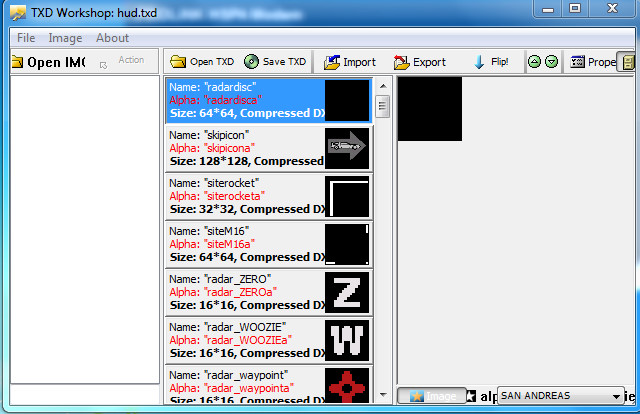Click the siterocket thumbnail

347,196
